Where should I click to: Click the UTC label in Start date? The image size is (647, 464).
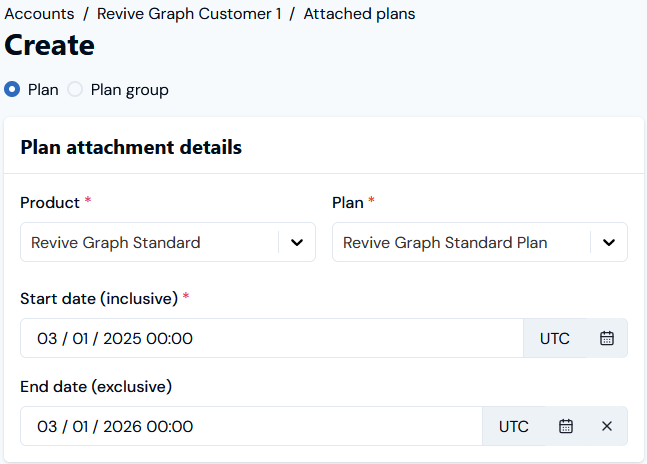(x=555, y=339)
